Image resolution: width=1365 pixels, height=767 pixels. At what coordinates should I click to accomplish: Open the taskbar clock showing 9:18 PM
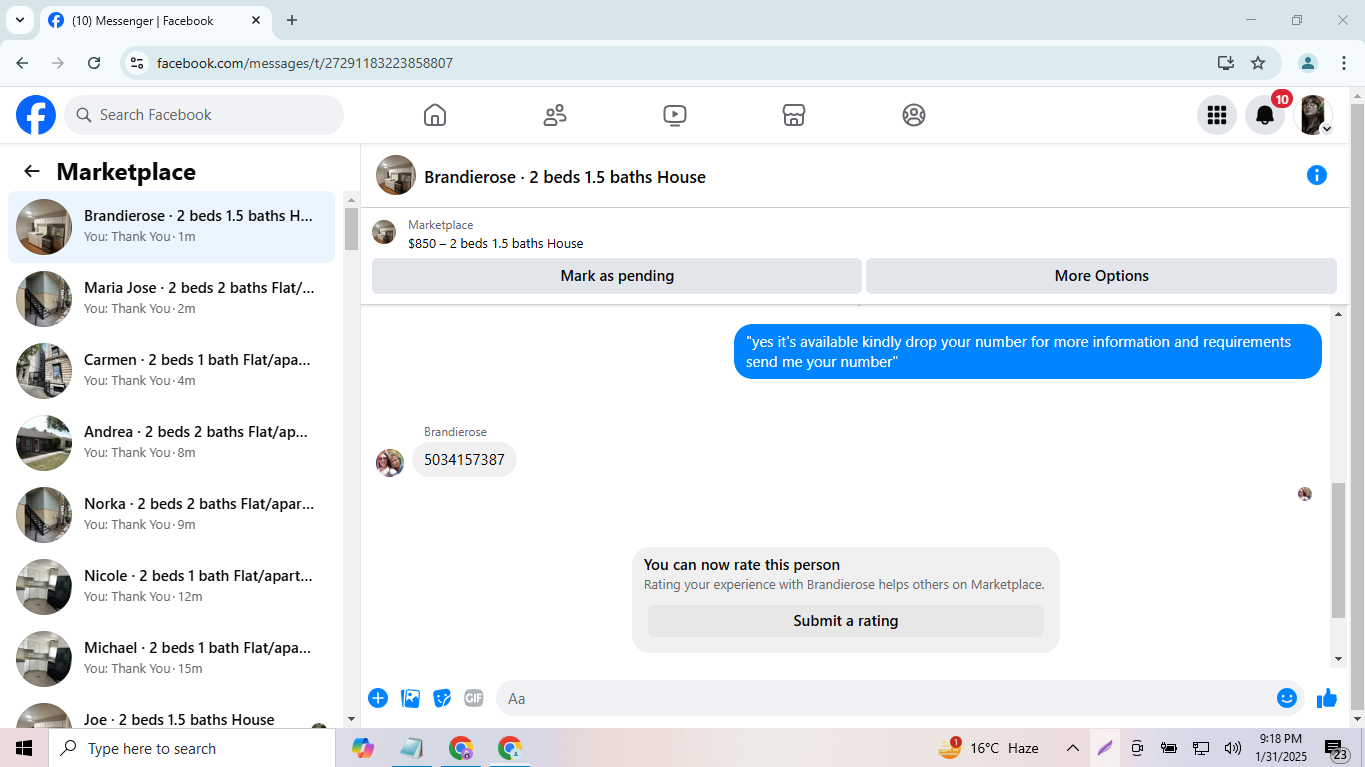[1279, 748]
